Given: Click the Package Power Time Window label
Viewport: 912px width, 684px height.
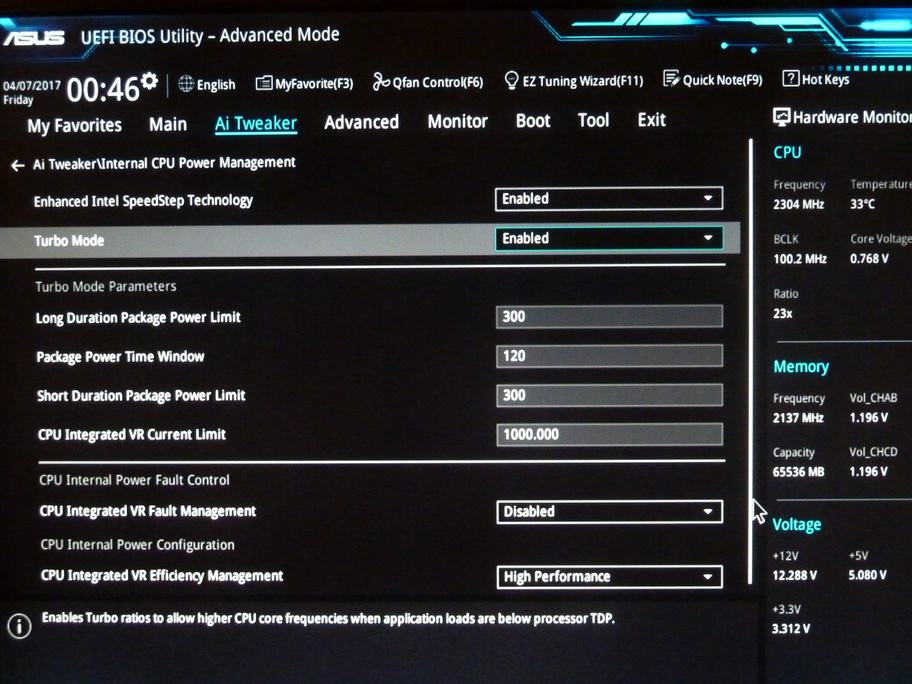Looking at the screenshot, I should click(x=120, y=357).
